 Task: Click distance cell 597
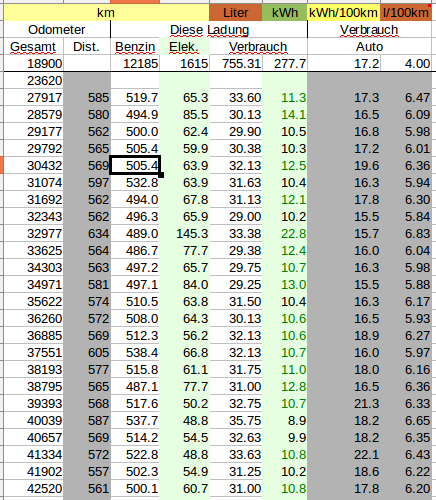pos(87,183)
